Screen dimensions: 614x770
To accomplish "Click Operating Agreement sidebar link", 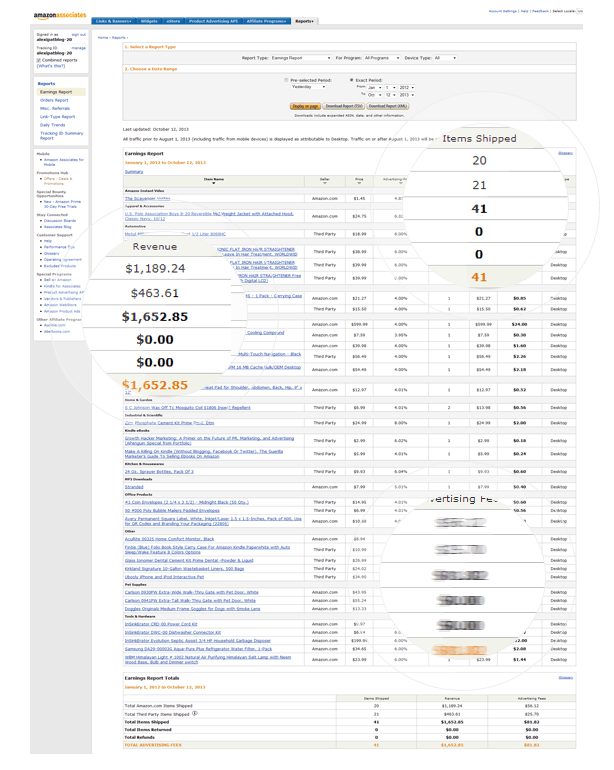I will click(63, 259).
